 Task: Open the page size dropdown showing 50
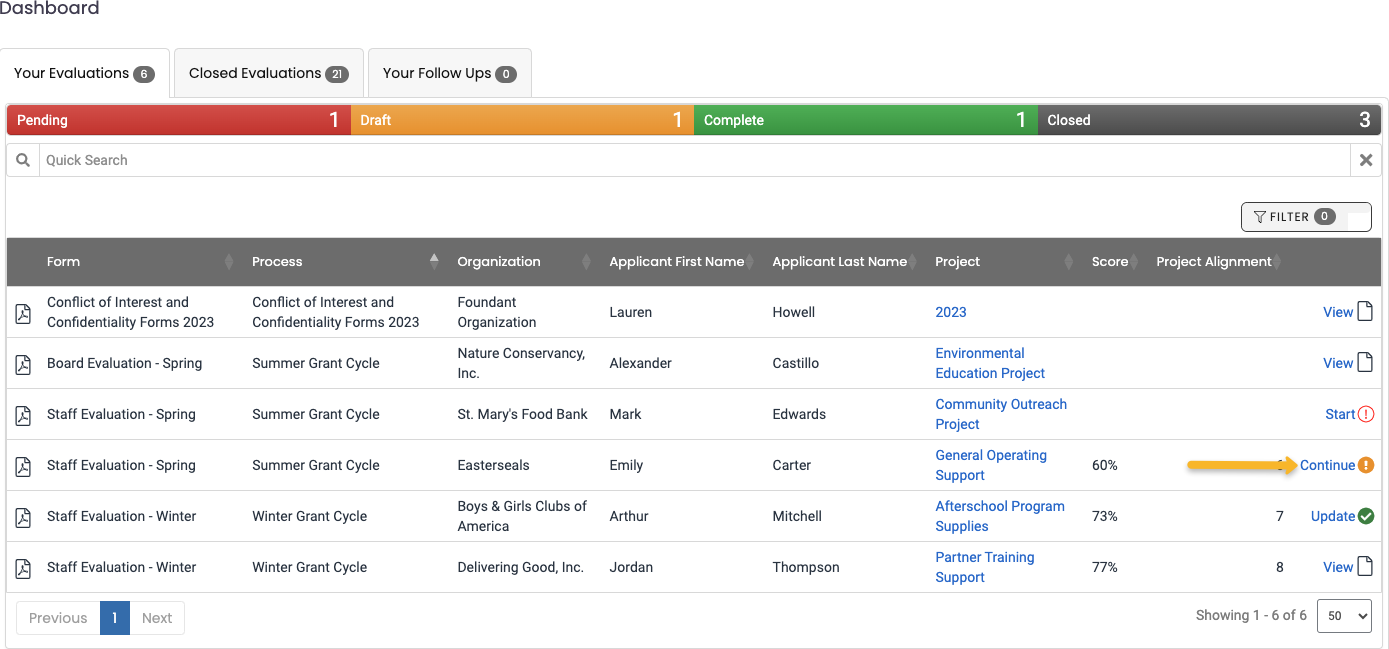[1344, 616]
